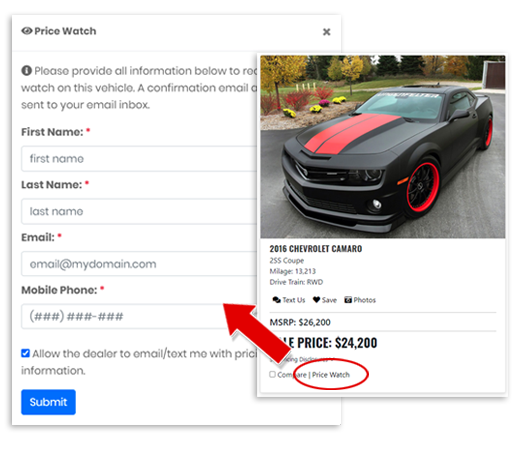
Task: Open the Camaro vehicle photo
Action: [383, 147]
